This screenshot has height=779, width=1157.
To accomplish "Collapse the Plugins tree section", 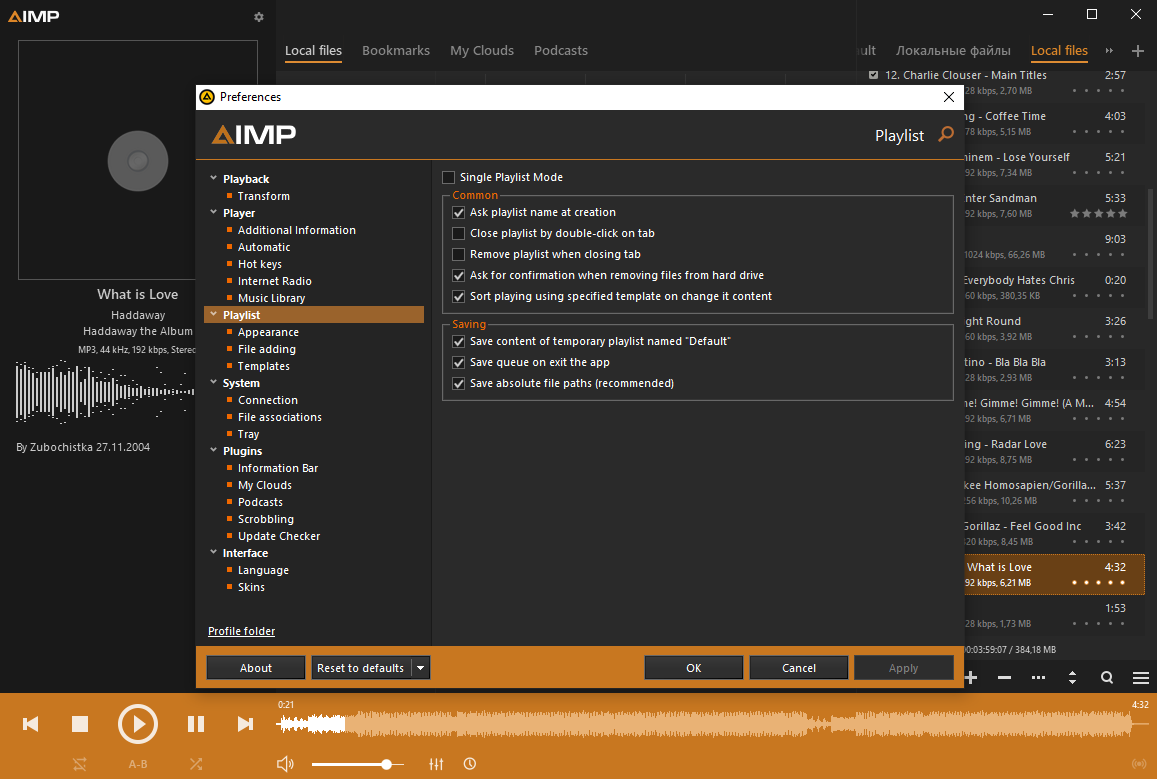I will tap(213, 450).
